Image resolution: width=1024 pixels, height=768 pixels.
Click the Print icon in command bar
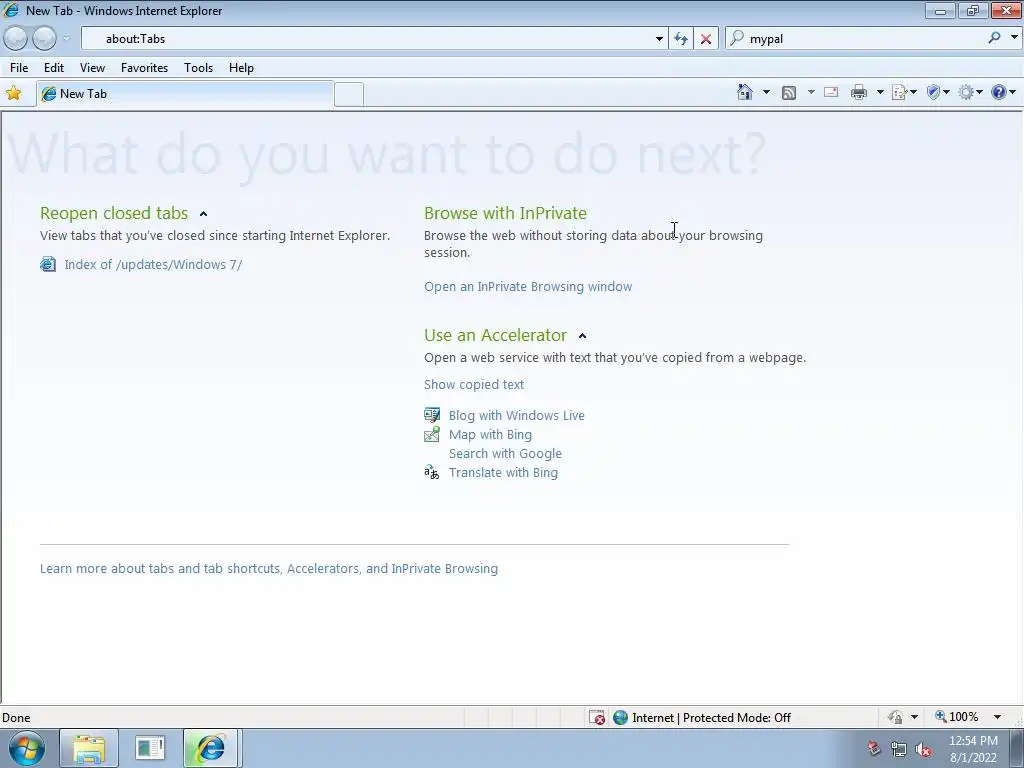tap(859, 93)
